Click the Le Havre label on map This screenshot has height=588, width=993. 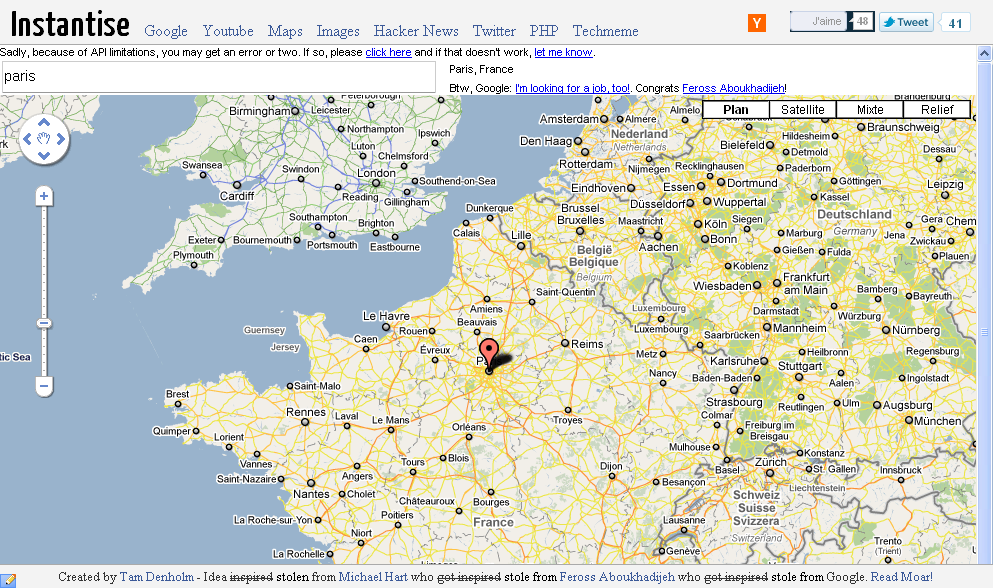(x=386, y=316)
